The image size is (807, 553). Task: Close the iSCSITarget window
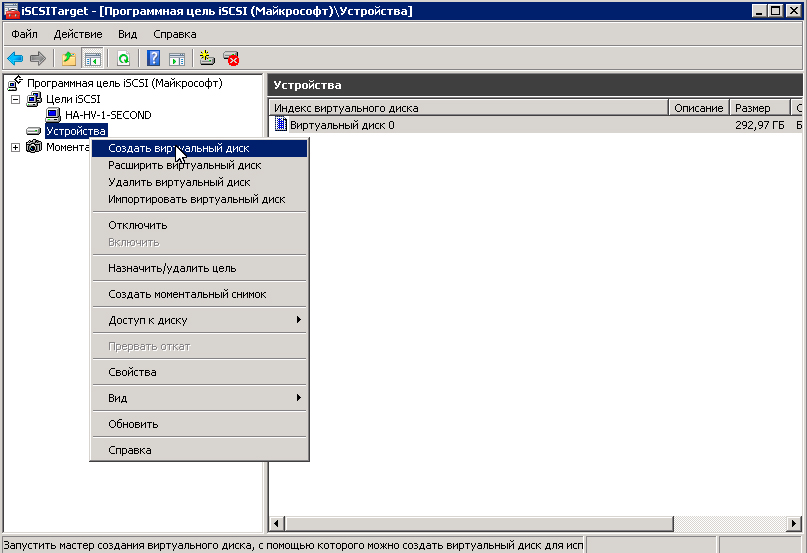click(794, 11)
